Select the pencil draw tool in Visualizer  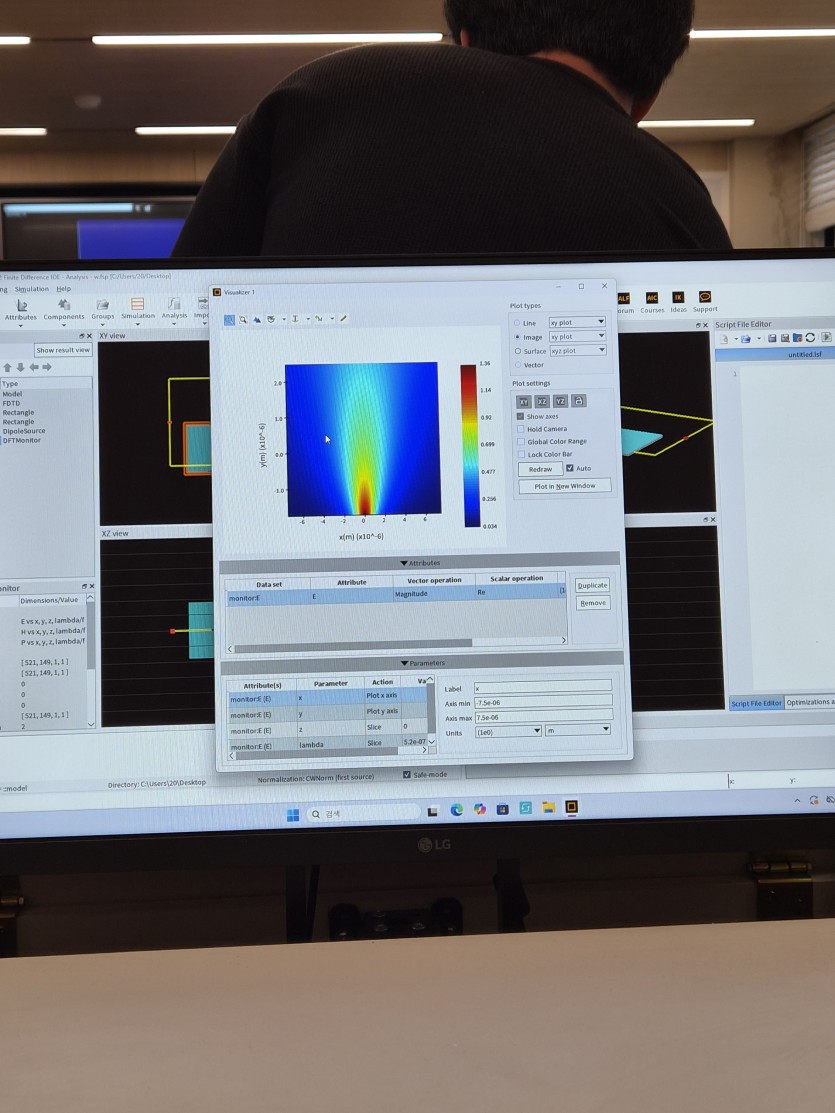[x=344, y=319]
